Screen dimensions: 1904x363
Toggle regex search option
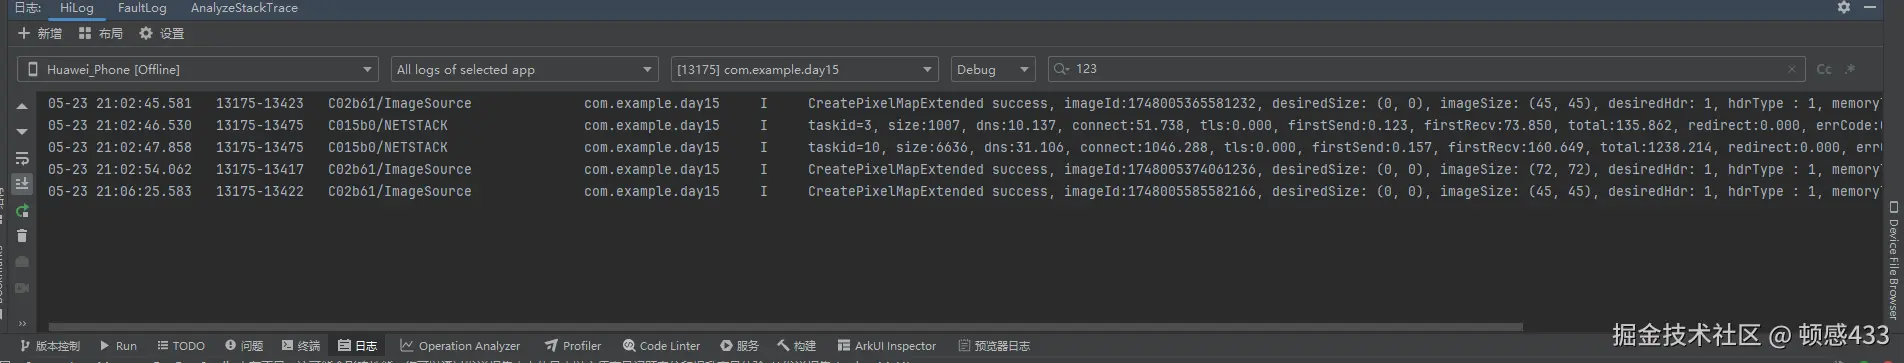click(1850, 69)
